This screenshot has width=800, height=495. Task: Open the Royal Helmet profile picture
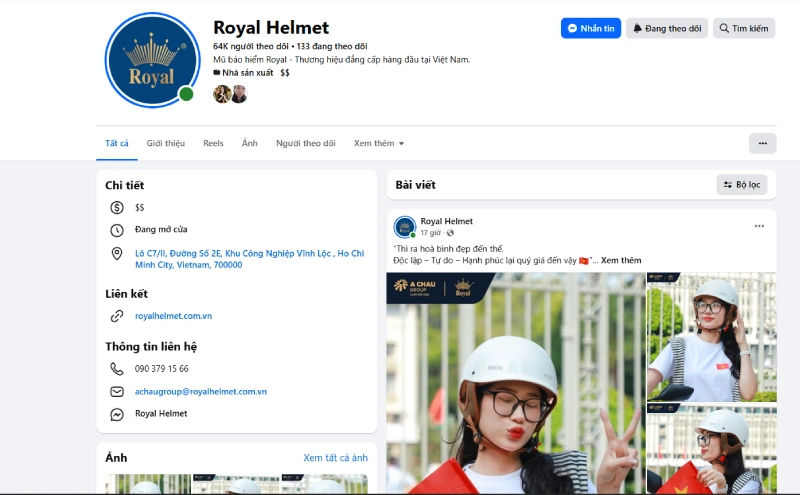click(152, 60)
